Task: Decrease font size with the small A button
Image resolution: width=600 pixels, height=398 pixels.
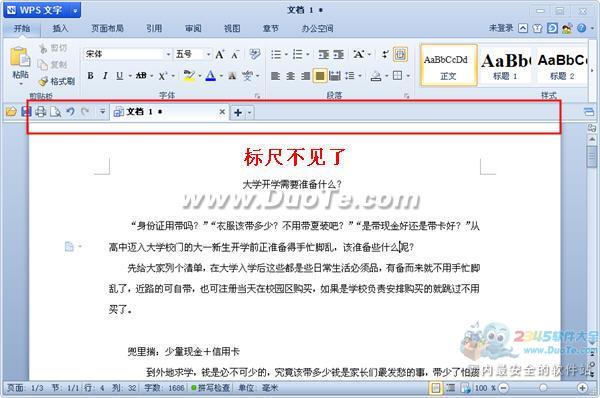Action: (x=235, y=54)
